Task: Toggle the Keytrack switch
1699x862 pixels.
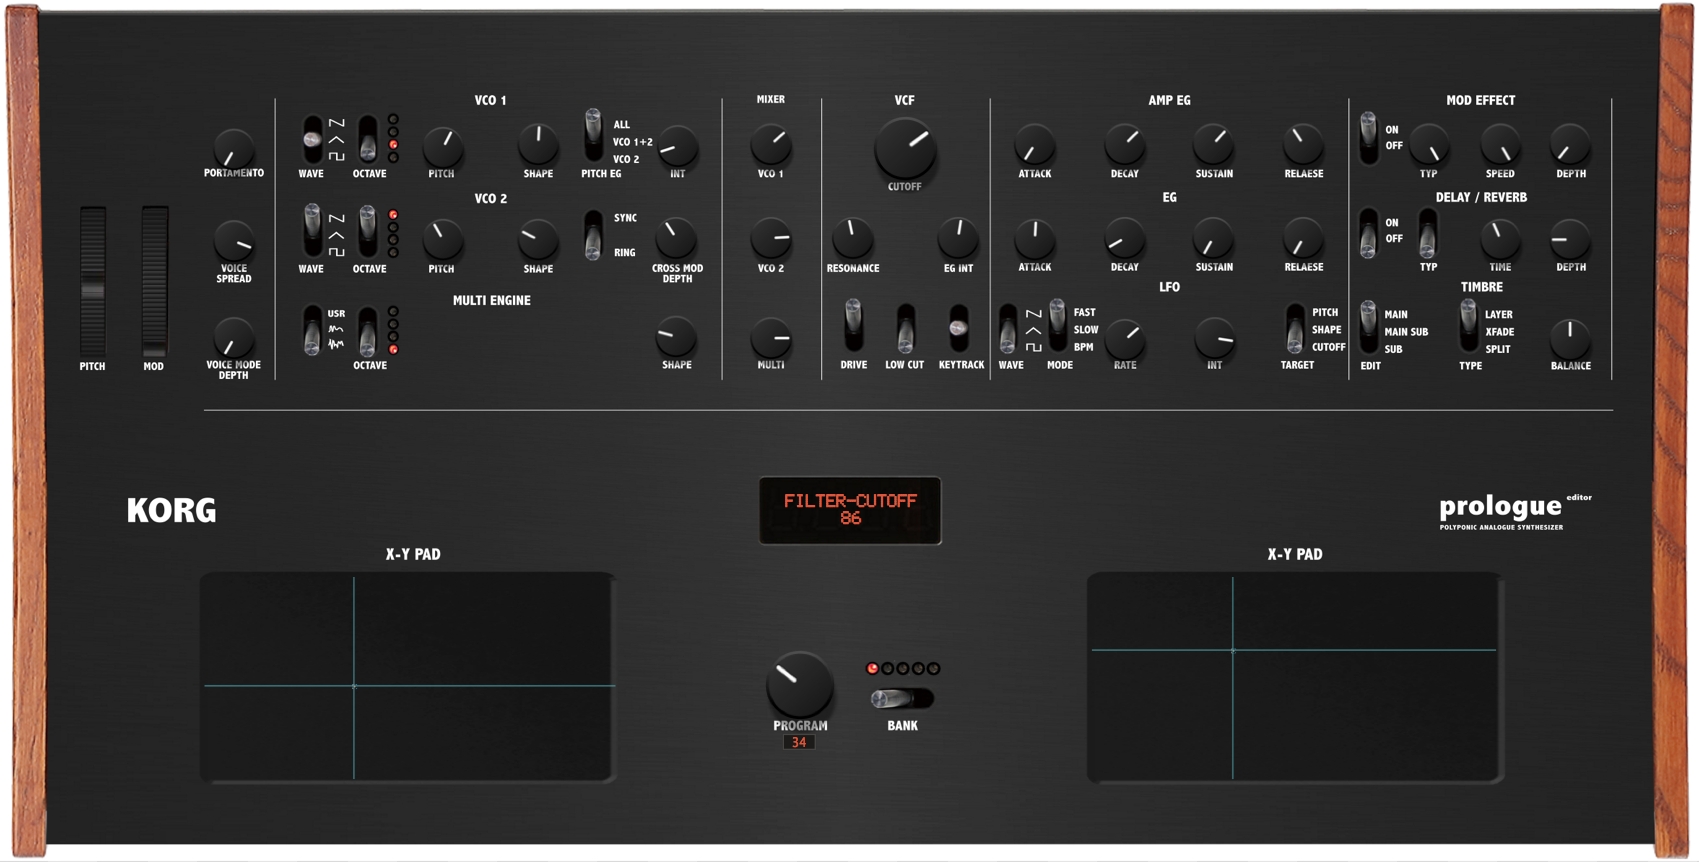Action: click(x=958, y=328)
